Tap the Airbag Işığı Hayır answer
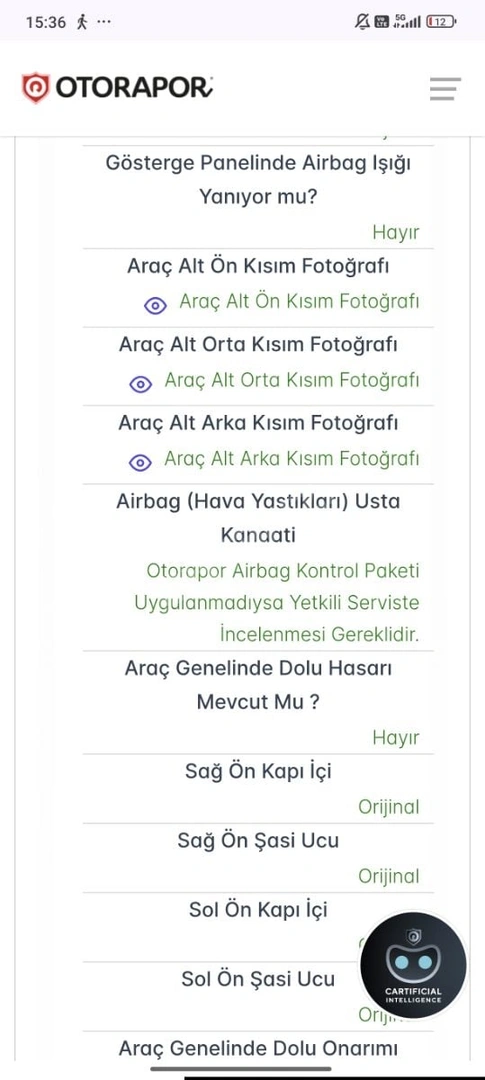Screen dimensions: 485x1080 pos(396,232)
